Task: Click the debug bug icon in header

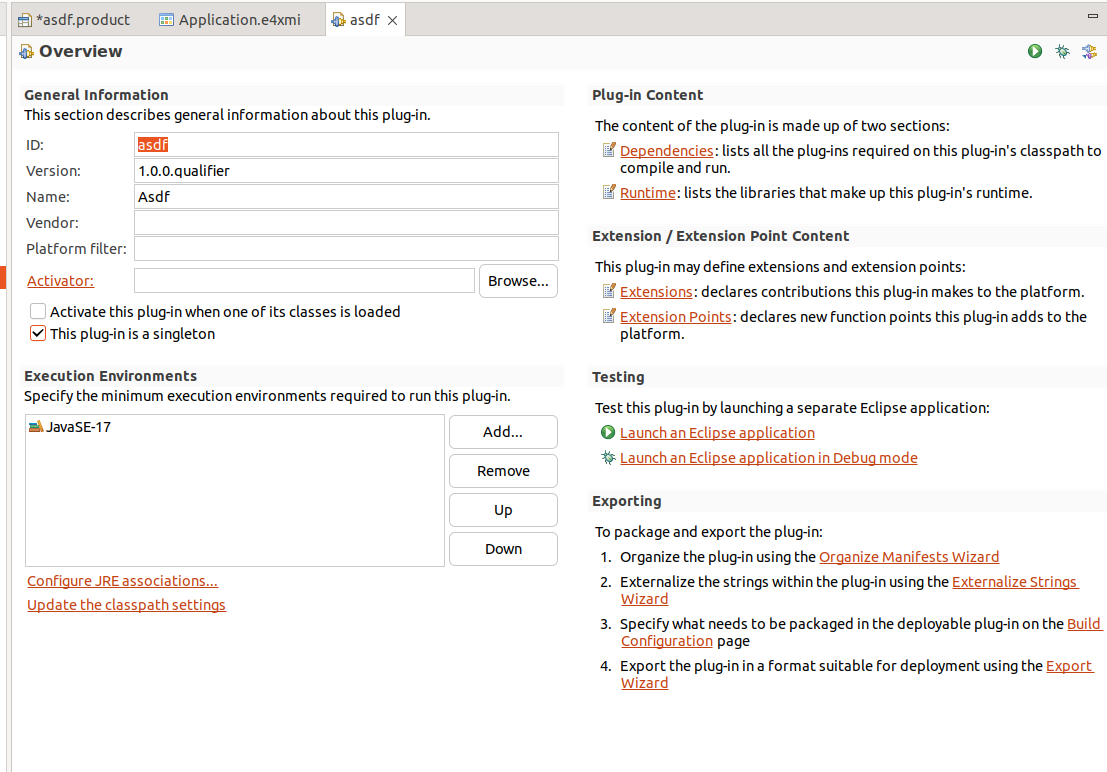Action: (1062, 51)
